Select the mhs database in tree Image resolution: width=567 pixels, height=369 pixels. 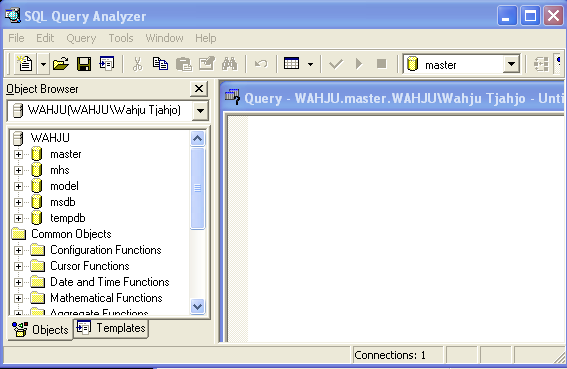tap(60, 170)
